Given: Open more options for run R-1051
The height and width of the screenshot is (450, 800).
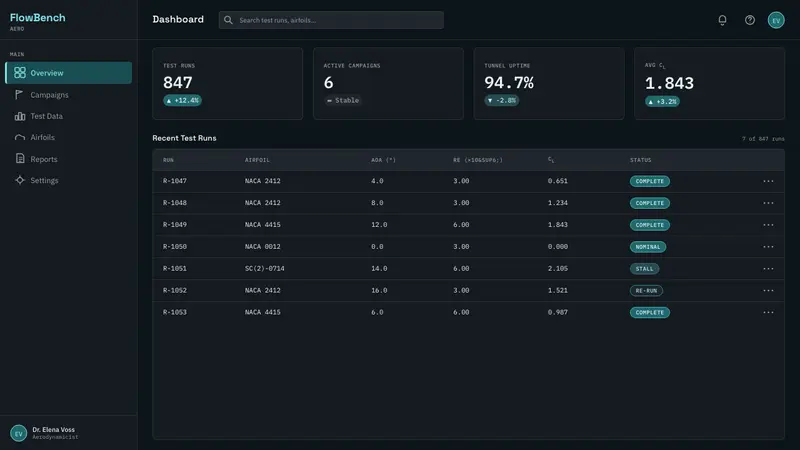Looking at the screenshot, I should click(768, 269).
